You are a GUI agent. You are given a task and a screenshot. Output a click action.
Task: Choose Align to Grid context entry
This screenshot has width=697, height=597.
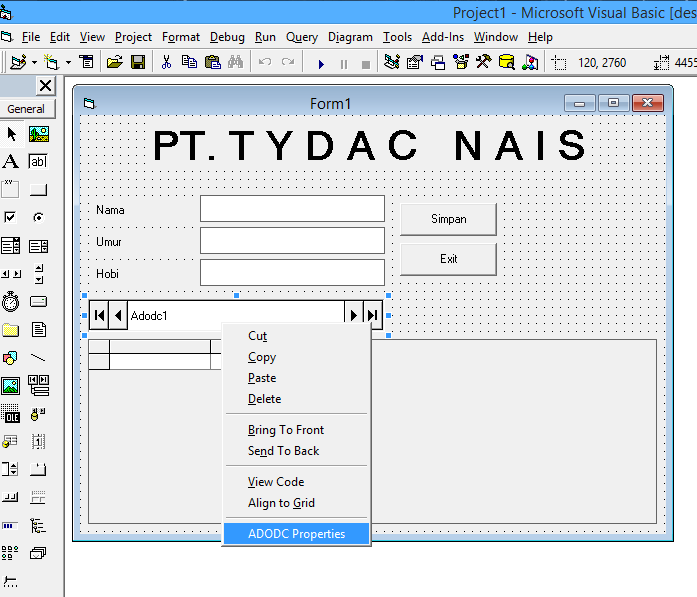[x=296, y=503]
